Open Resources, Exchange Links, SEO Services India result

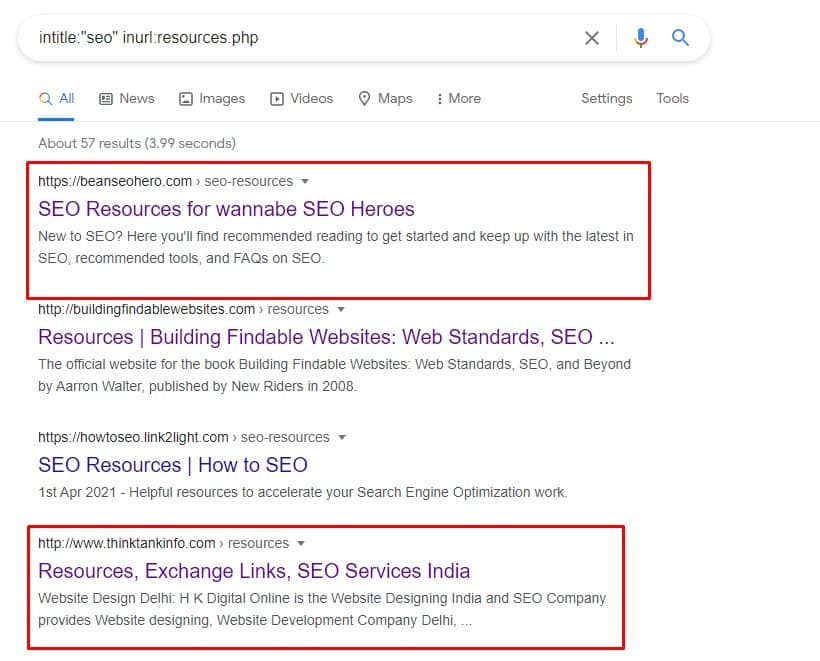pos(254,571)
